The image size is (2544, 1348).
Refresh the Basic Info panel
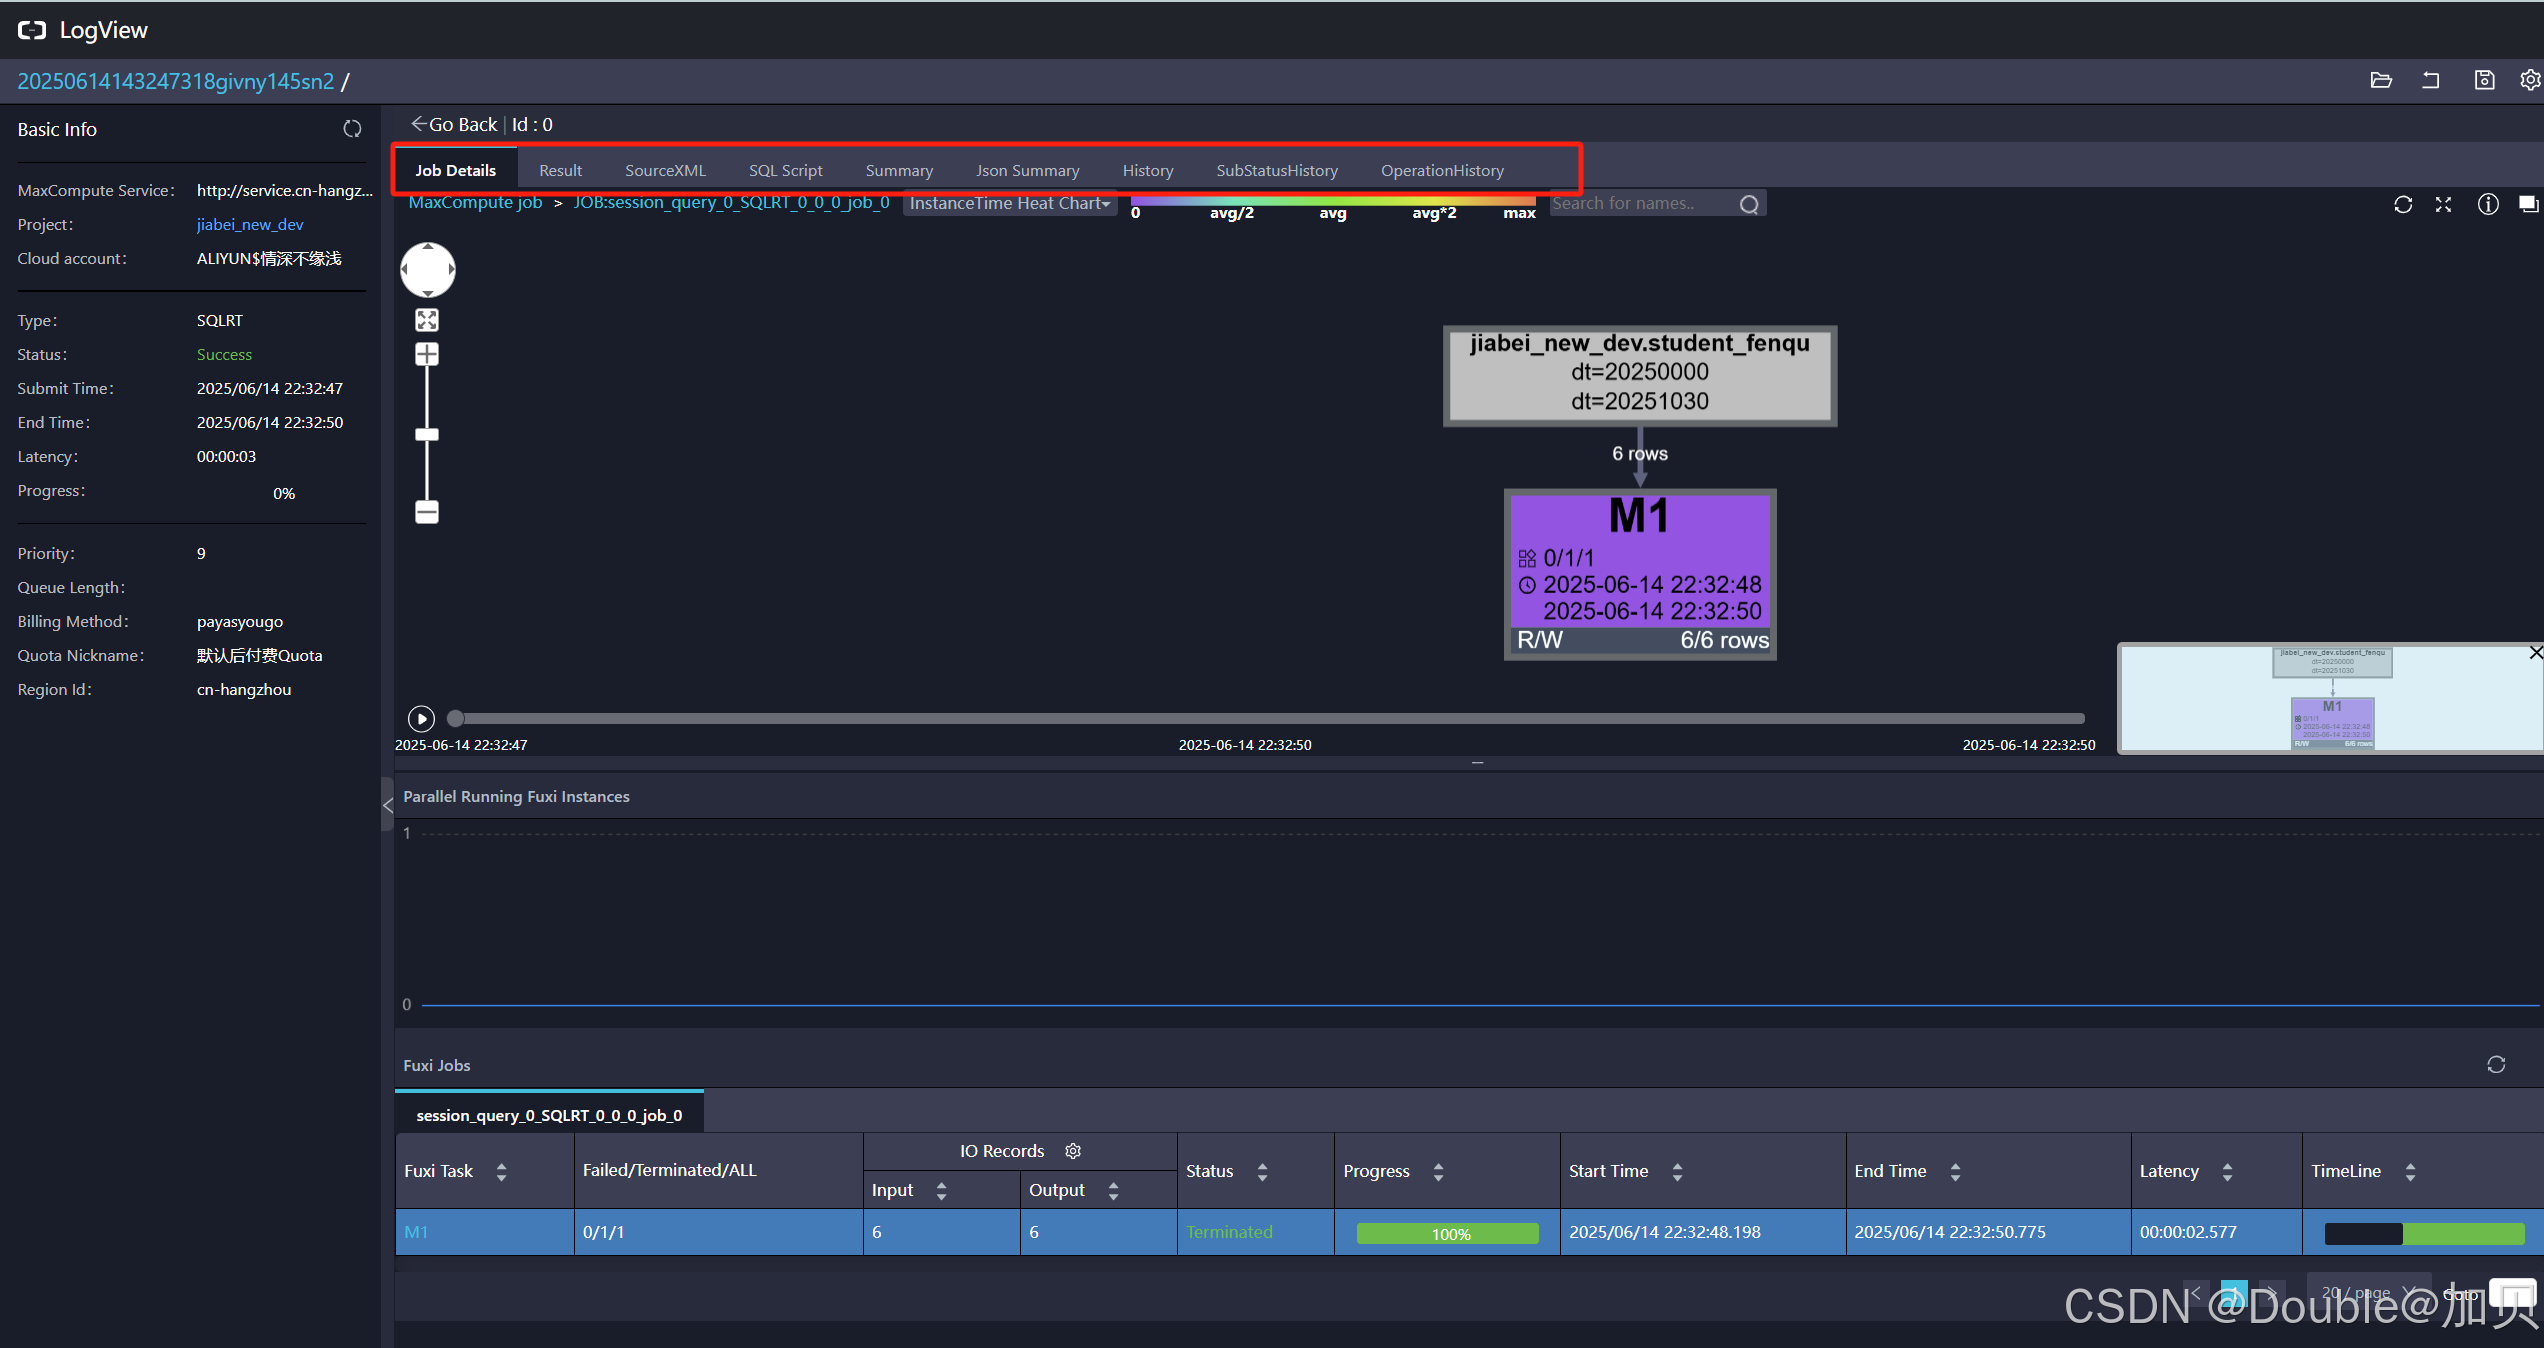coord(352,129)
